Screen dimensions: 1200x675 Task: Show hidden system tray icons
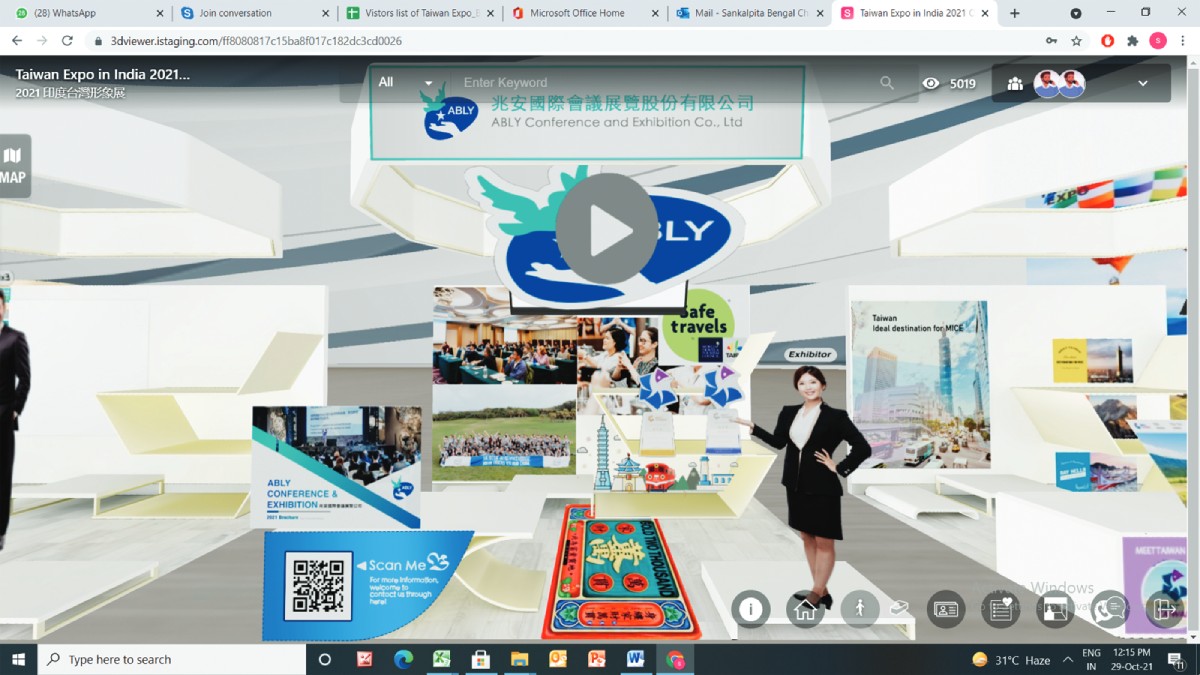click(x=1068, y=659)
